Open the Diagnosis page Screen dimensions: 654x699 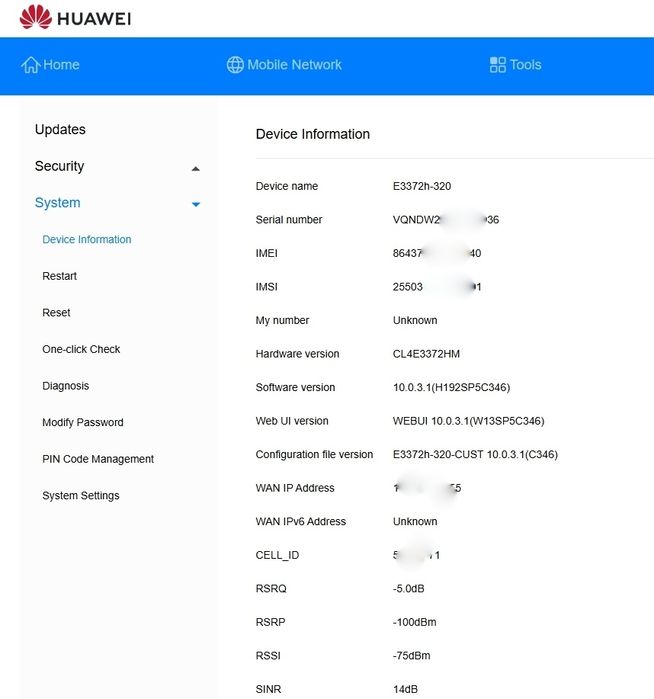66,386
